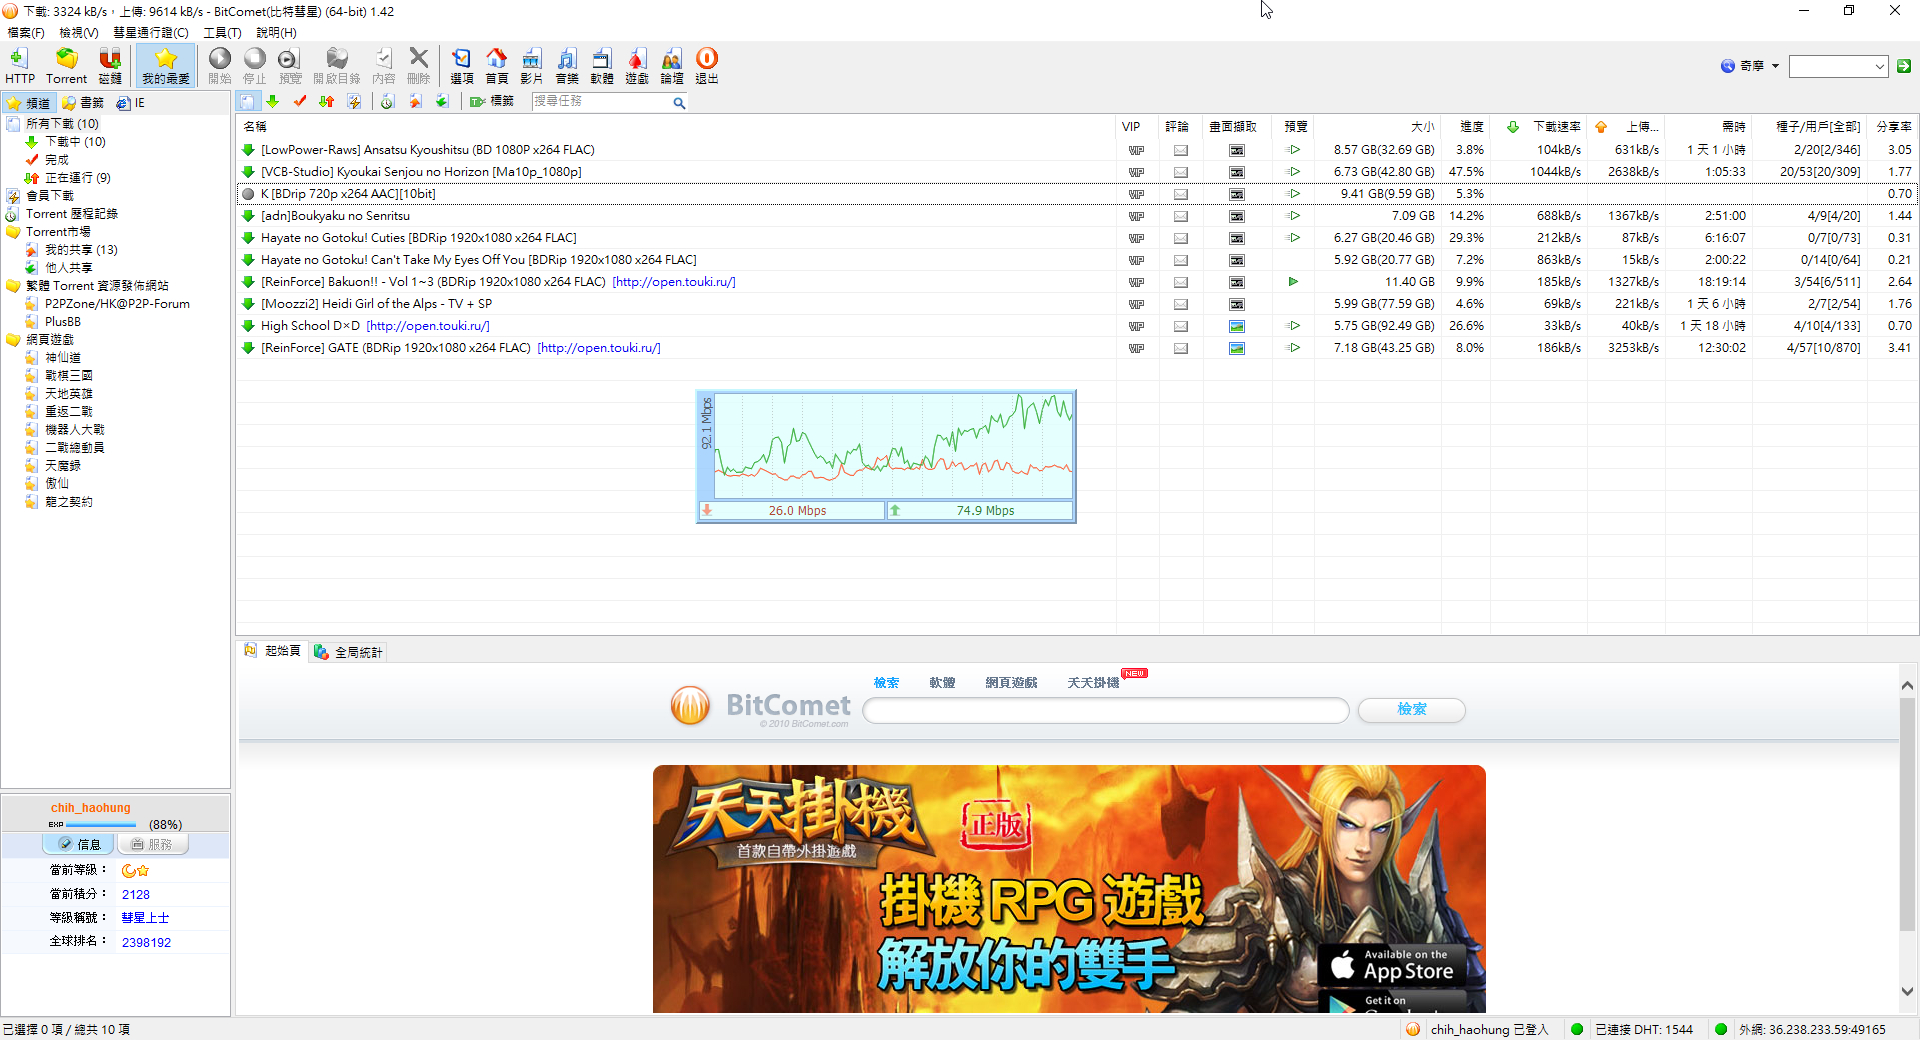Click green preview play icon in Bakuon!! row
1920x1040 pixels.
(1293, 282)
